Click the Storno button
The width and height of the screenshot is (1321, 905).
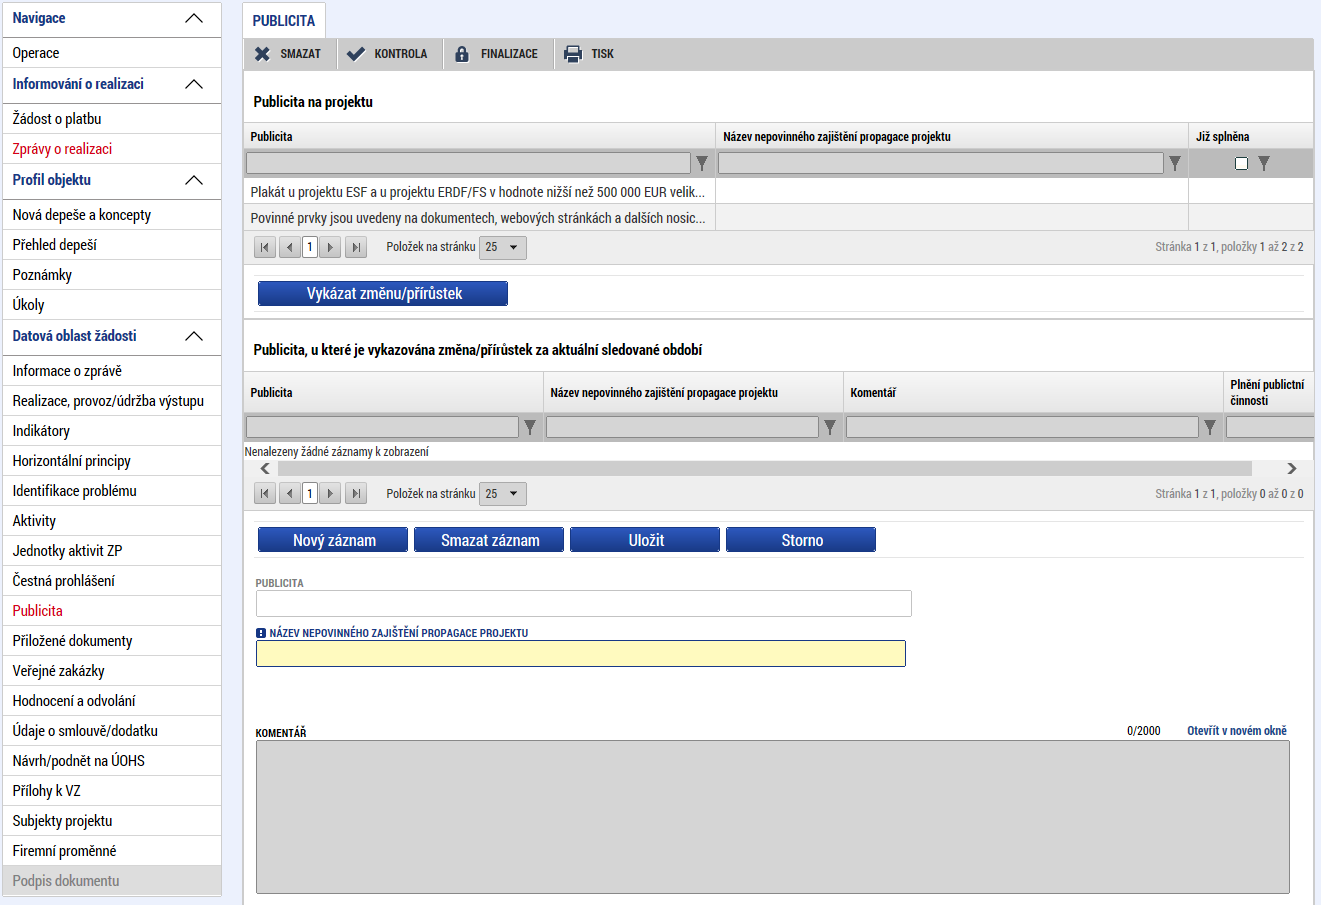tap(801, 540)
